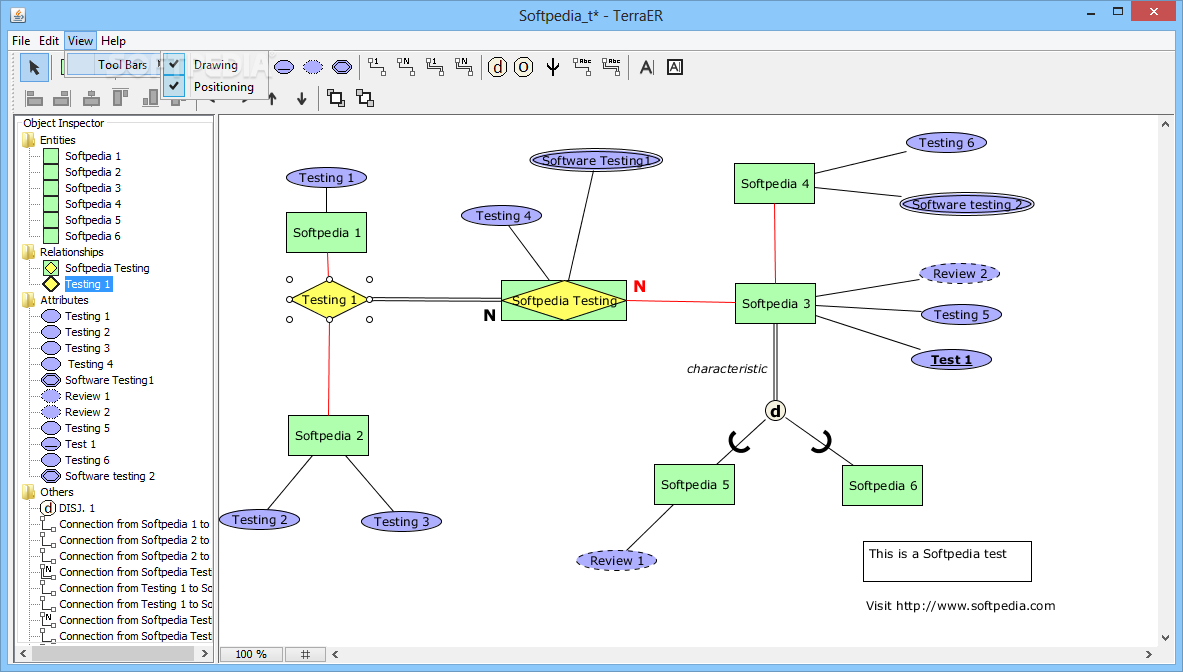Viewport: 1183px width, 672px height.
Task: Choose the plain text 'A' tool
Action: tap(647, 67)
